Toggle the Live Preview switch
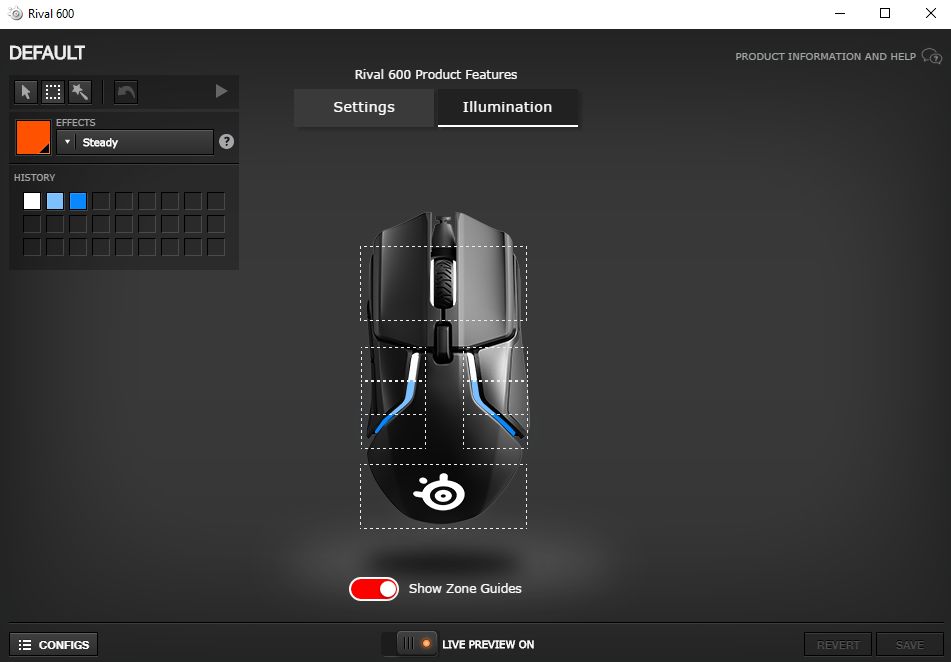 [x=409, y=644]
